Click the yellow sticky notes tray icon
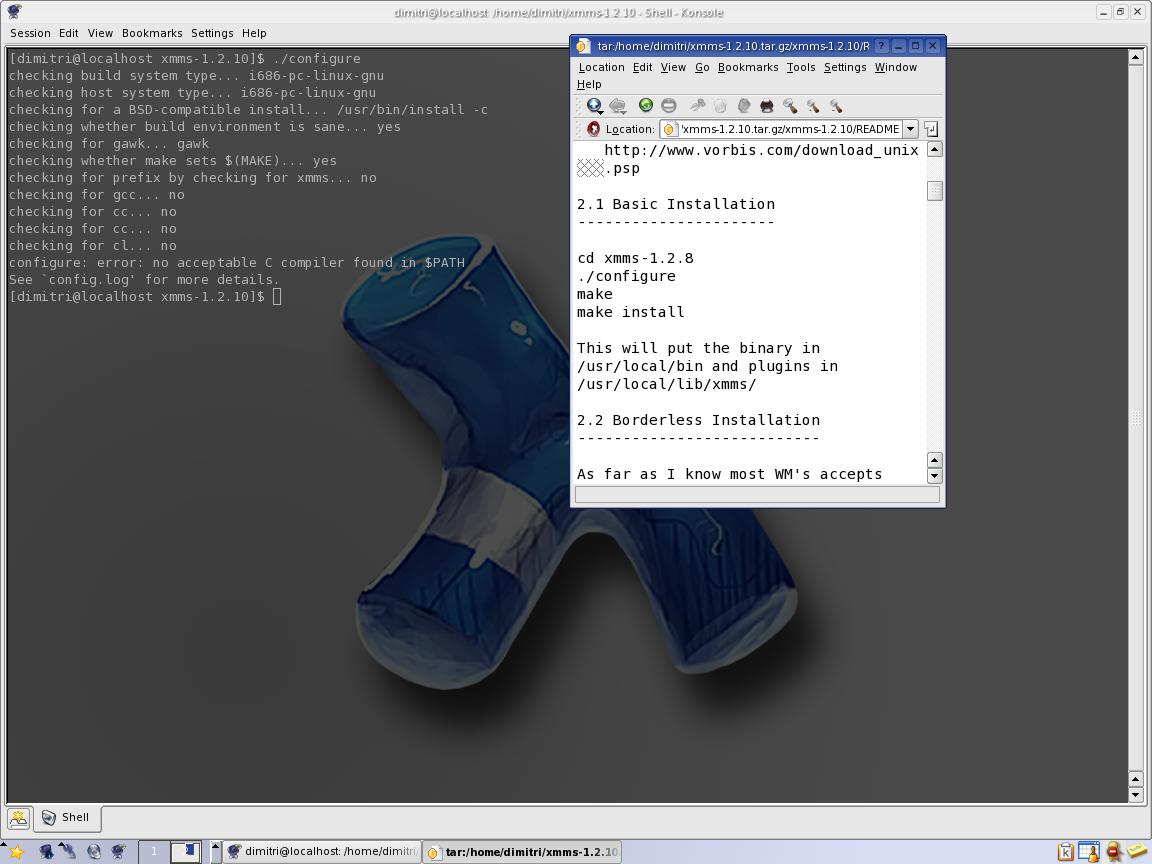The height and width of the screenshot is (864, 1152). (1136, 852)
